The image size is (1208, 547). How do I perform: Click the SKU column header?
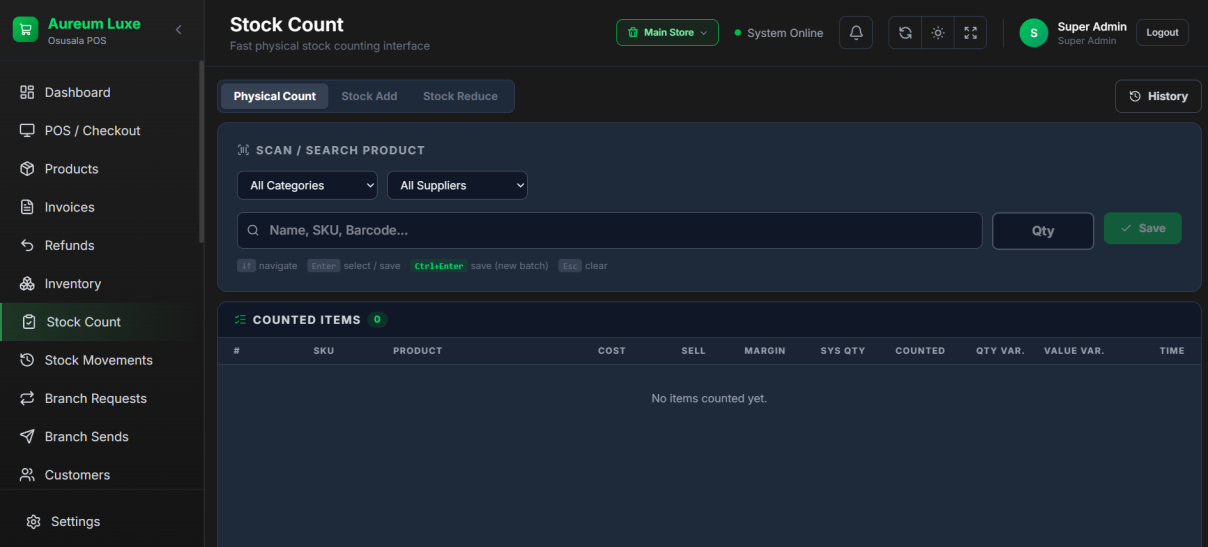[x=324, y=351]
